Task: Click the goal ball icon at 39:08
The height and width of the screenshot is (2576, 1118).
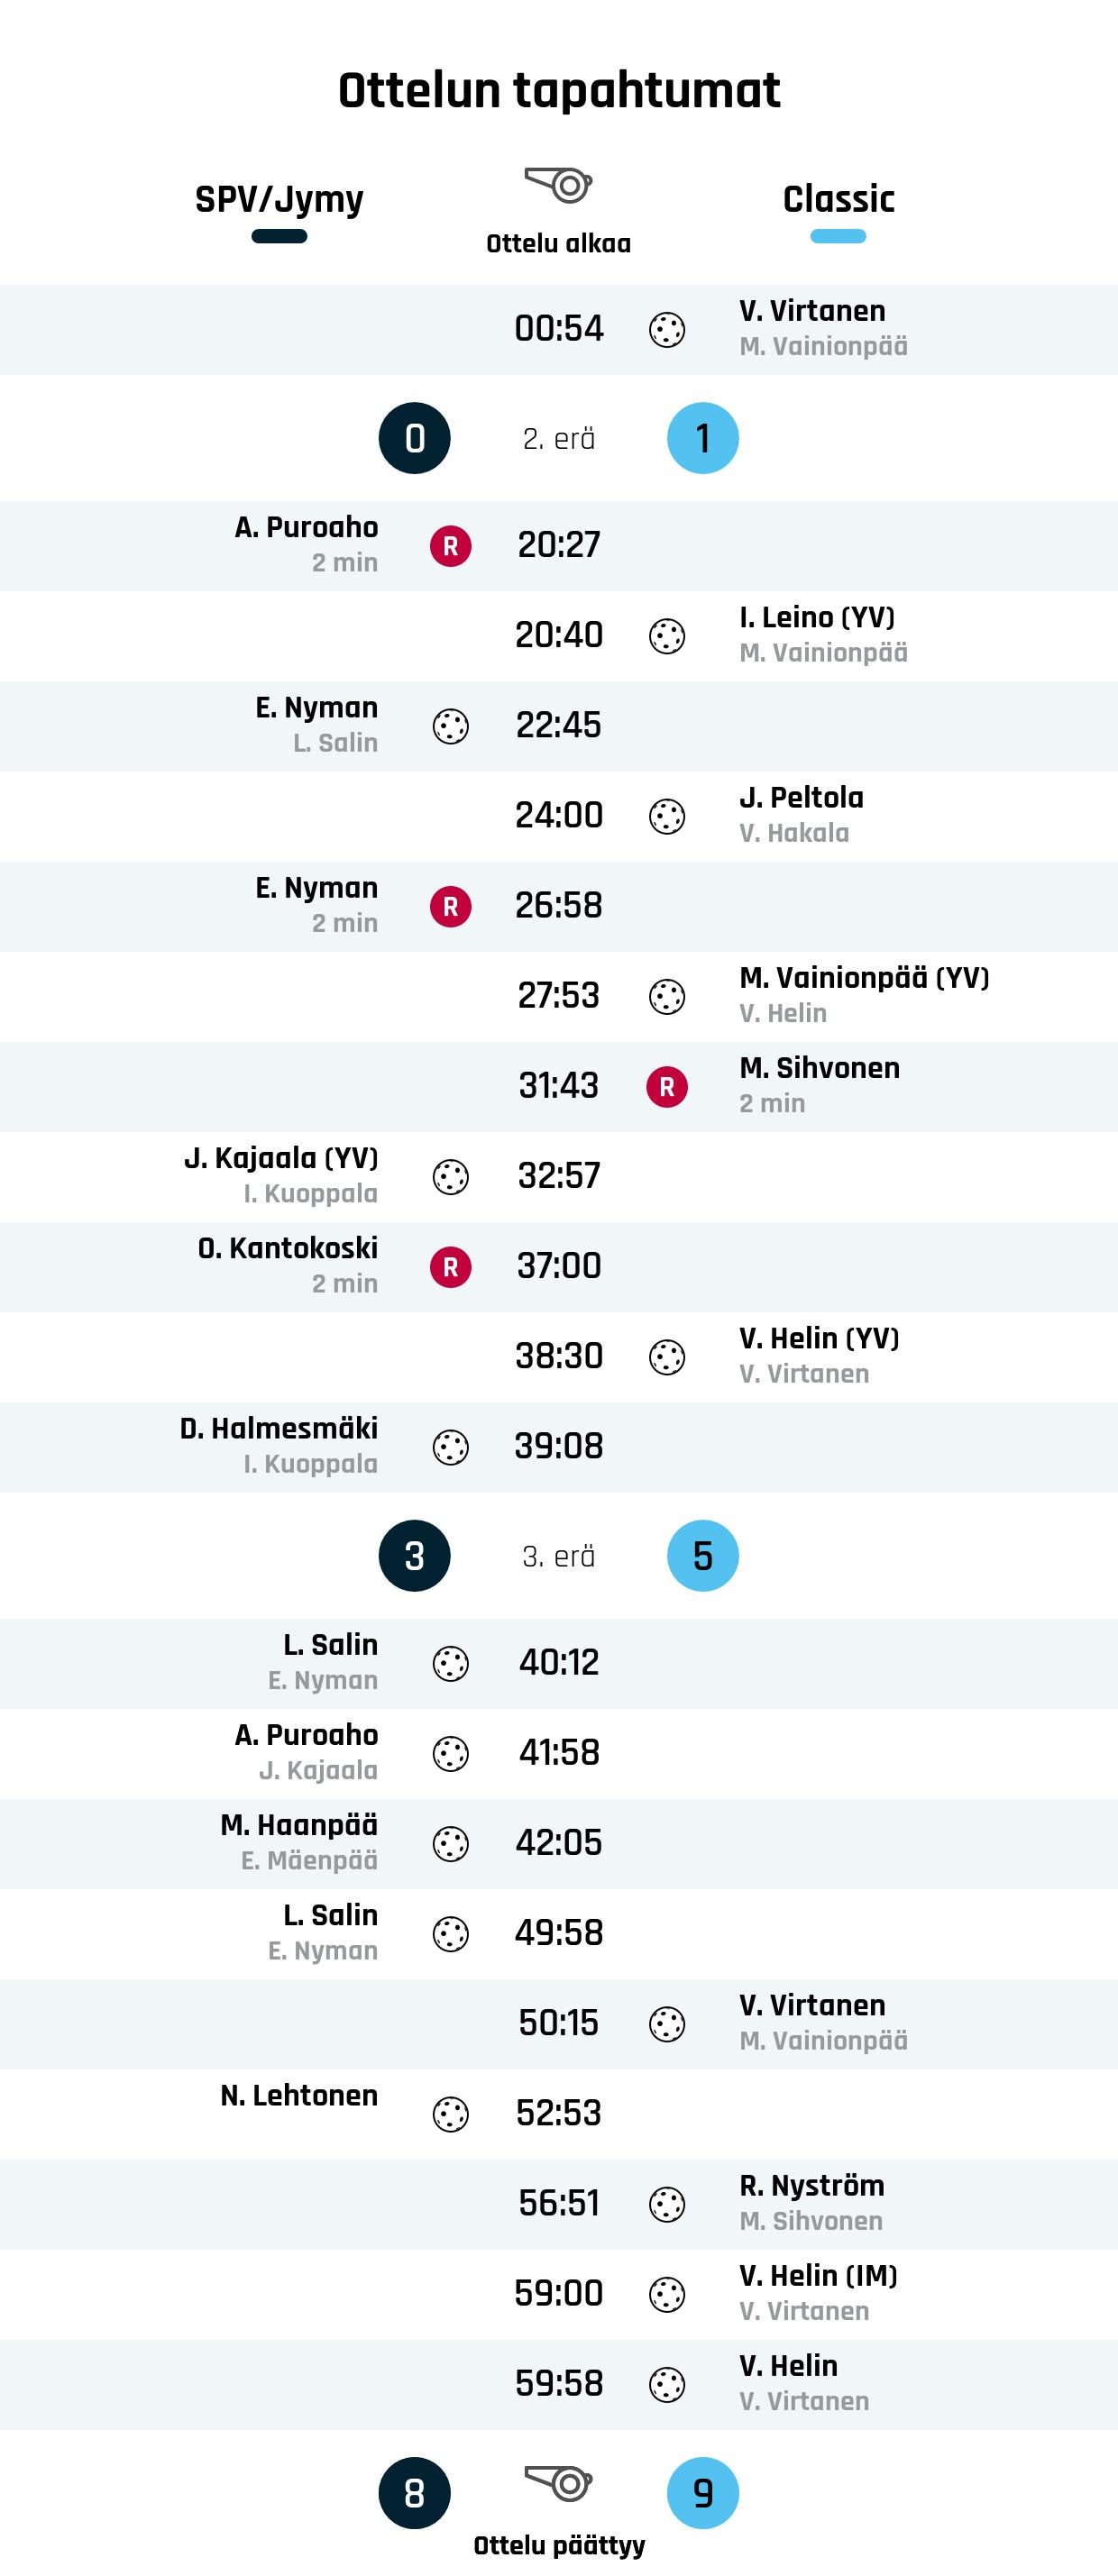Action: (x=451, y=1447)
